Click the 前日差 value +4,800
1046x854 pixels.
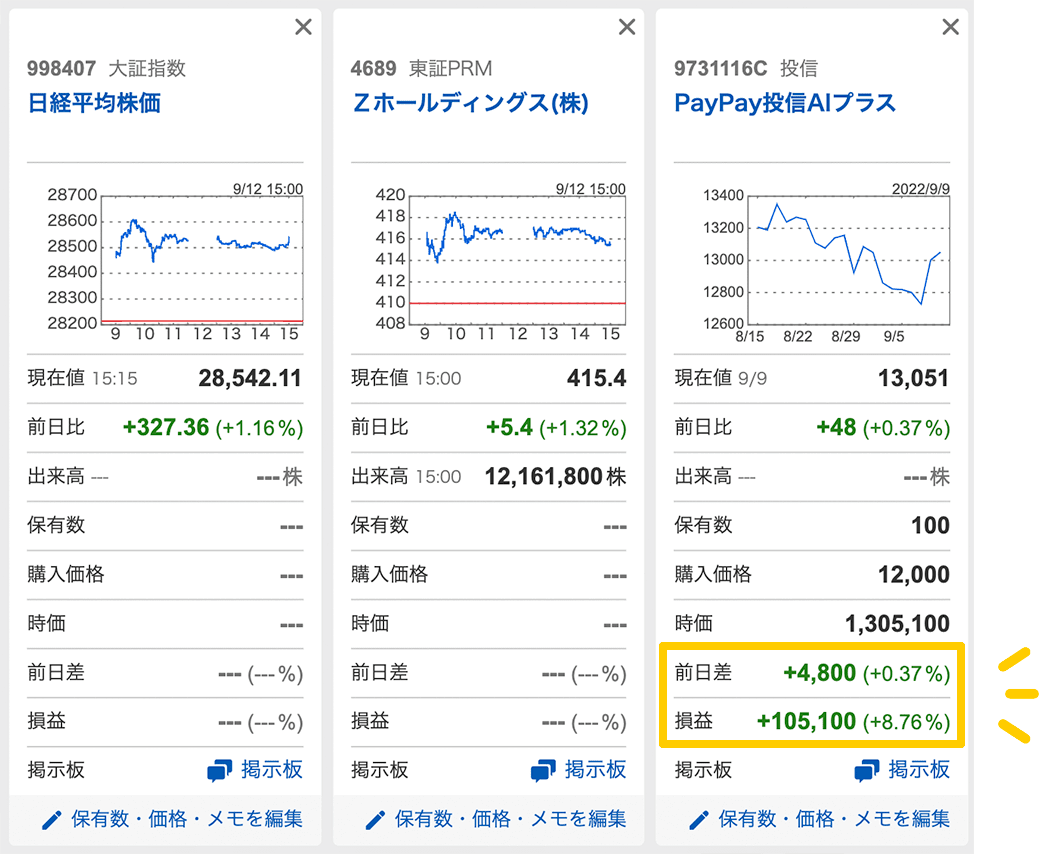coord(820,673)
